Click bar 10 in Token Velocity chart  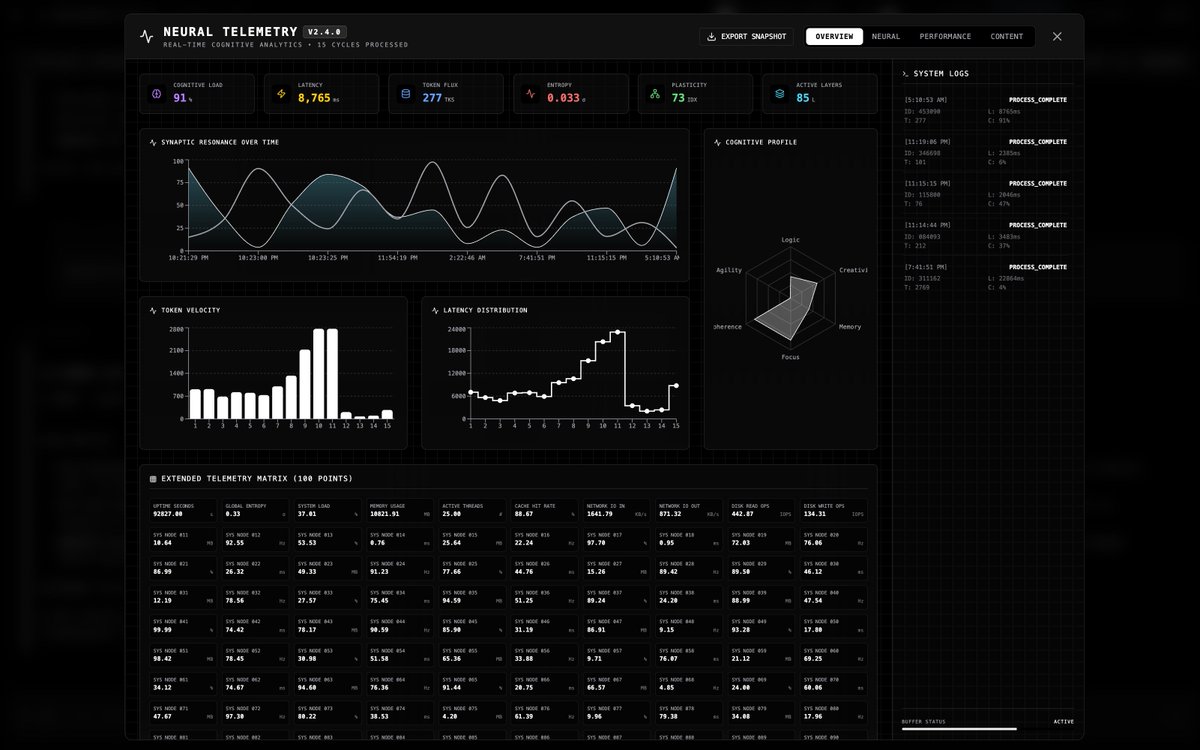coord(319,374)
